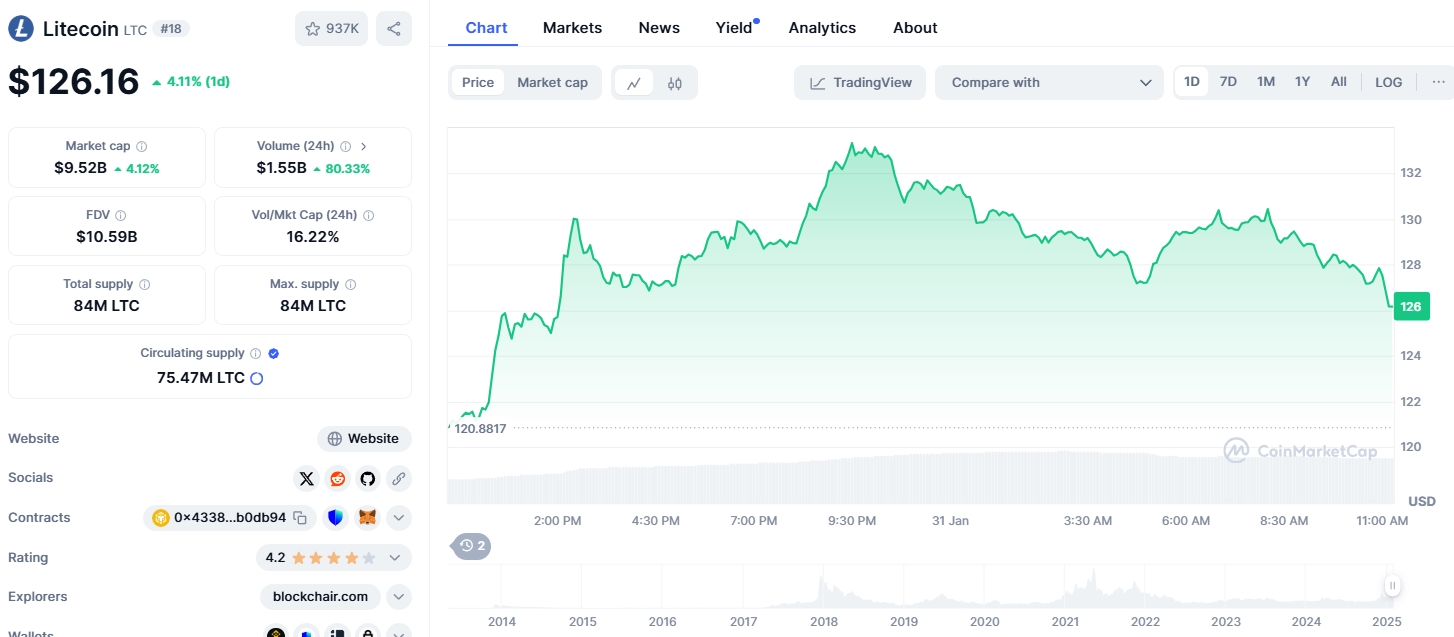The height and width of the screenshot is (637, 1454).
Task: Switch to candlestick chart icon
Action: 675,83
